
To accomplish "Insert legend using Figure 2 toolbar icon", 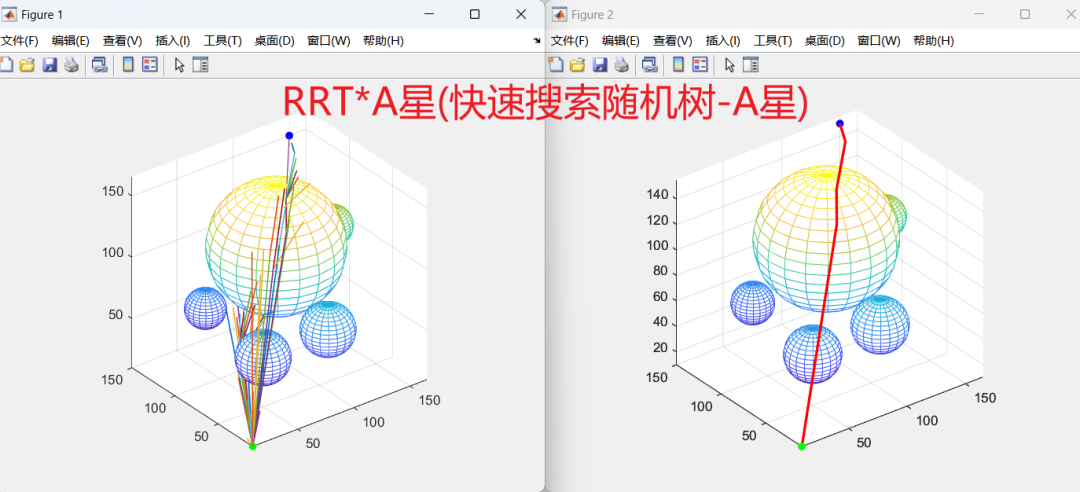I will (700, 65).
